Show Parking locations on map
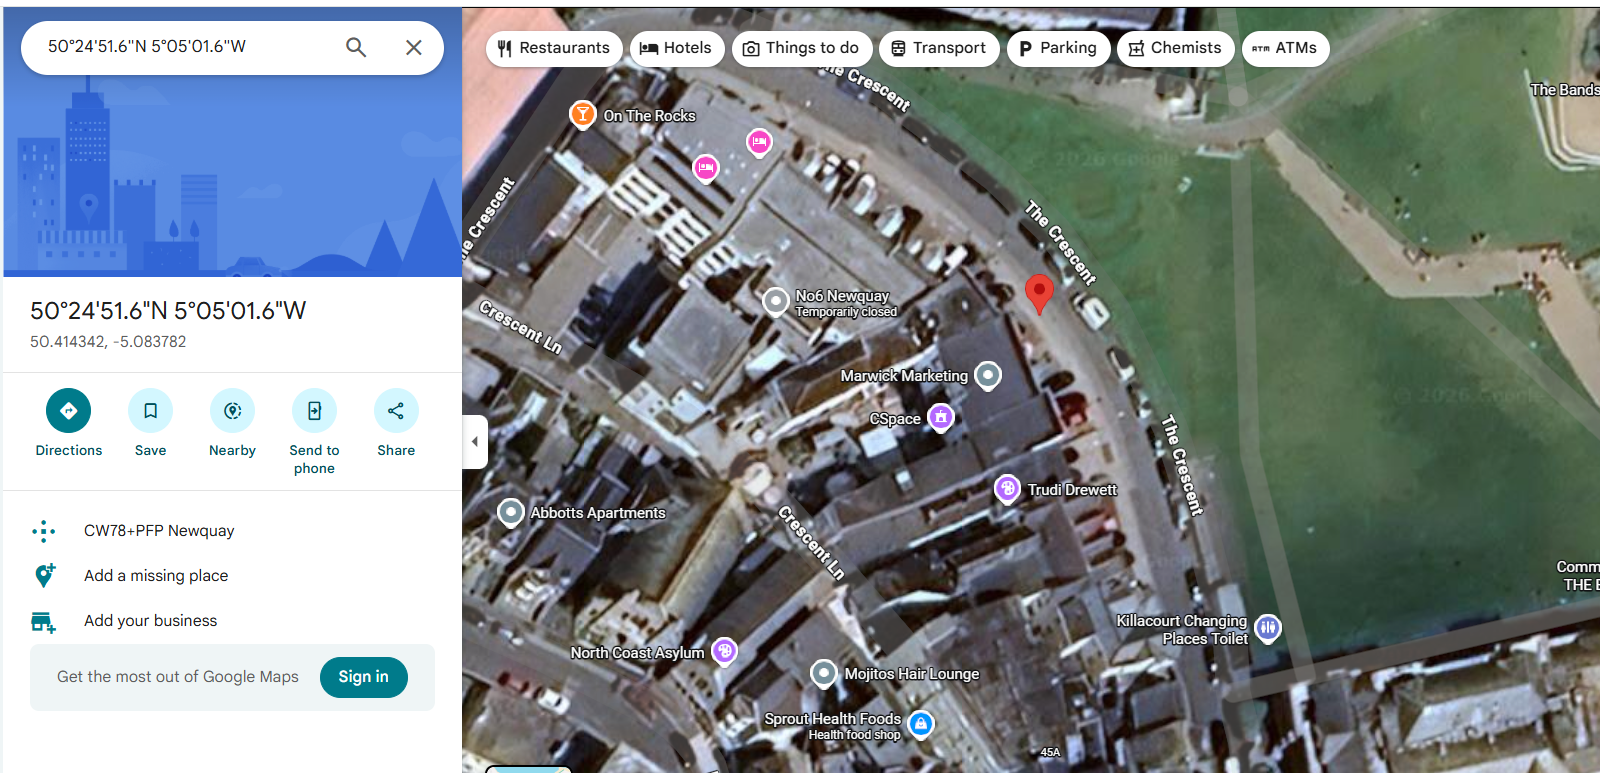 [1058, 48]
